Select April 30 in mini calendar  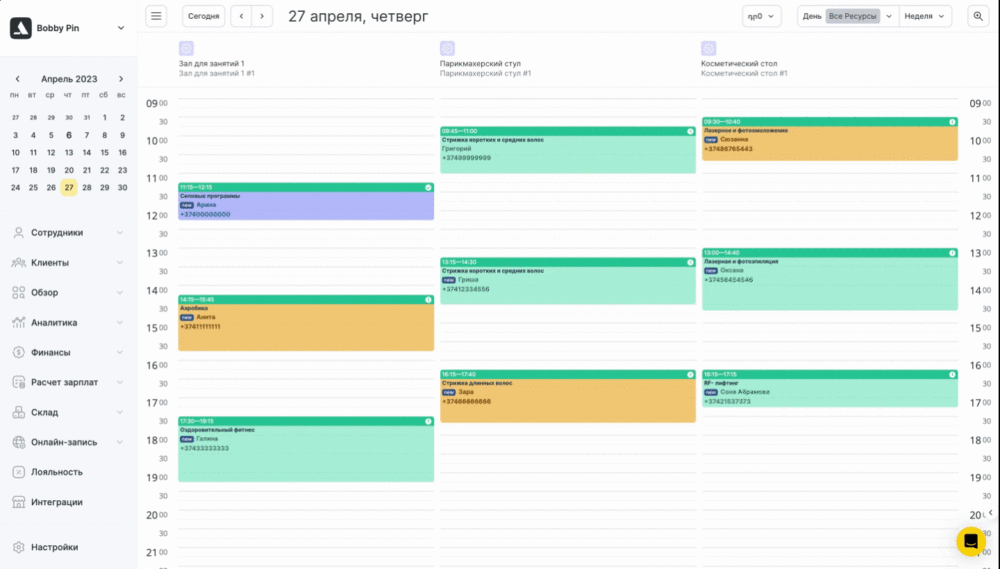122,188
